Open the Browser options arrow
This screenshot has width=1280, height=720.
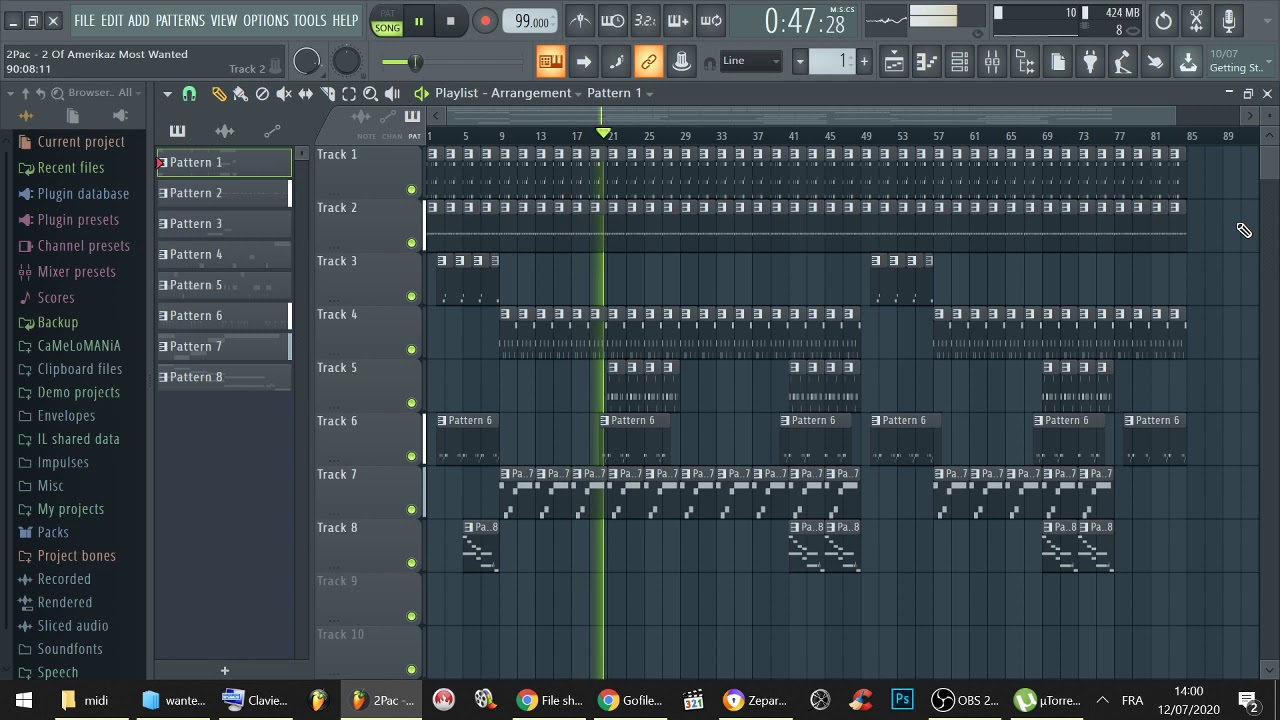pyautogui.click(x=11, y=93)
